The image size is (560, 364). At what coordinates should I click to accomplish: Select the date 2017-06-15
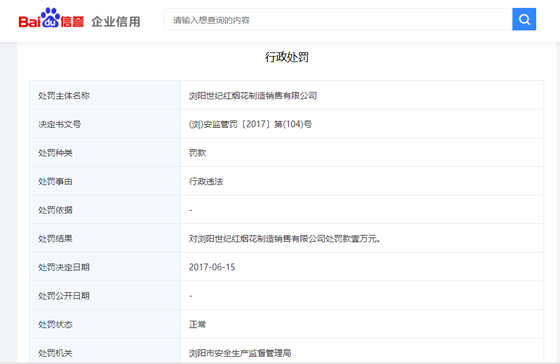point(212,267)
